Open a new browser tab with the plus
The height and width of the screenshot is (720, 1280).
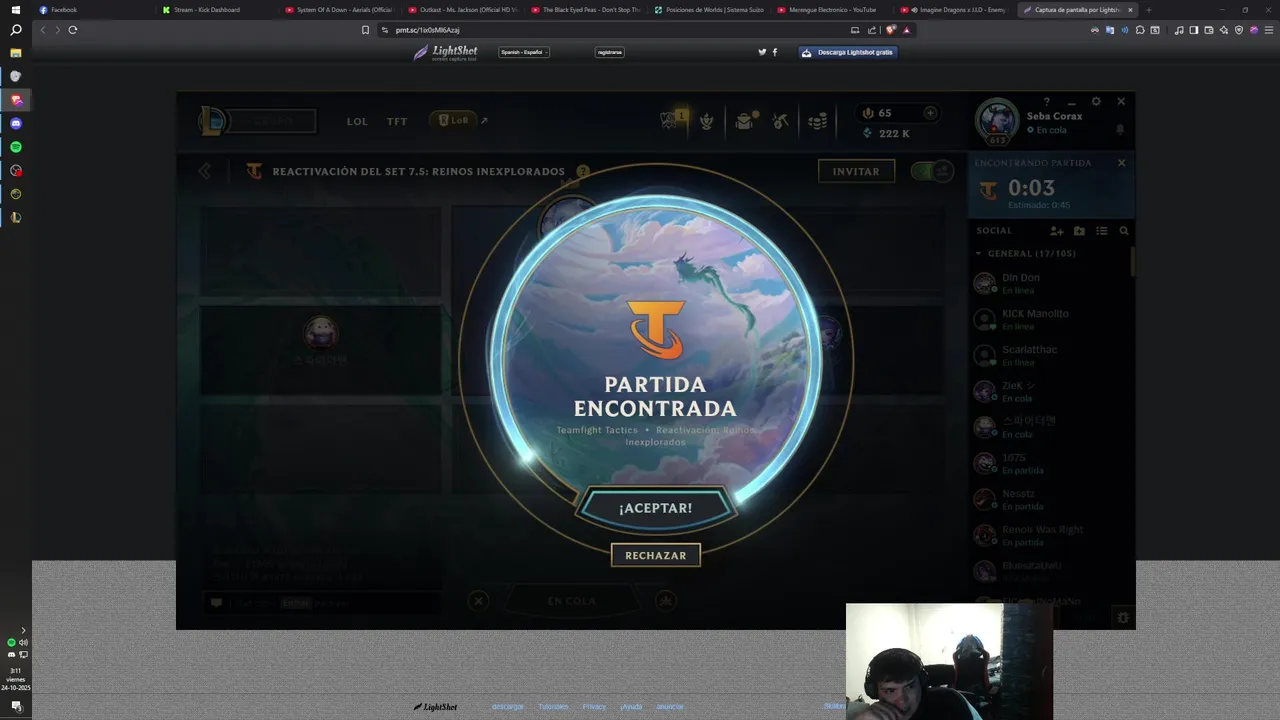click(1148, 10)
